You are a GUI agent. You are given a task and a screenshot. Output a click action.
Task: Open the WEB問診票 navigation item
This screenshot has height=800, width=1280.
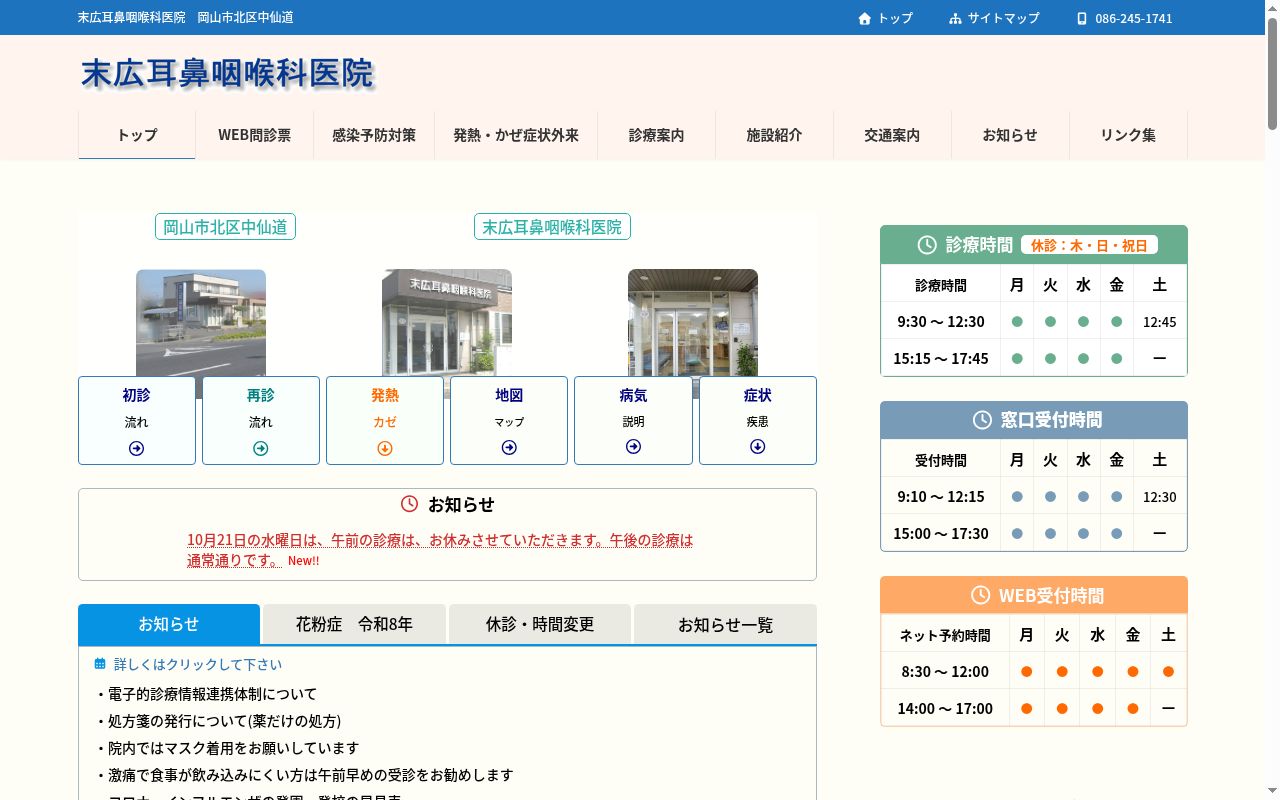click(255, 135)
